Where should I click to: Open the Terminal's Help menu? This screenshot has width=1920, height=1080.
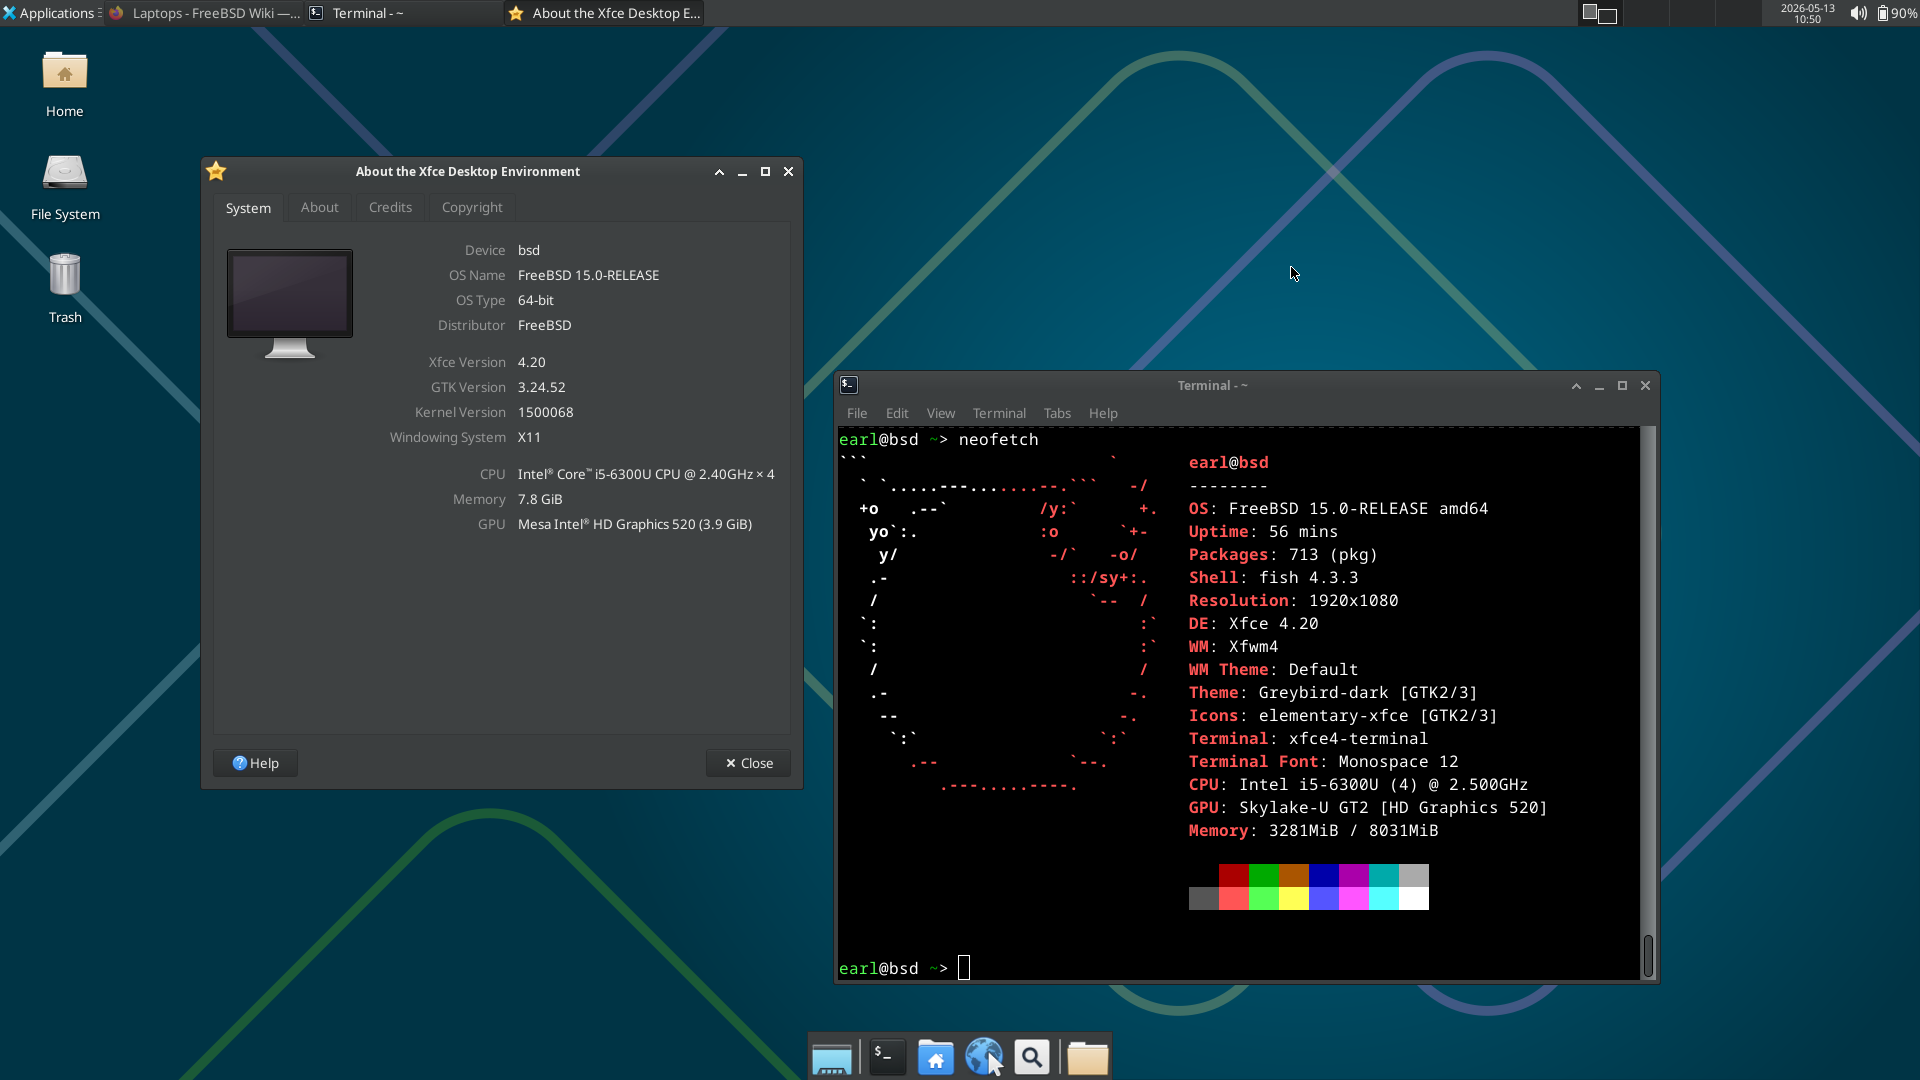pyautogui.click(x=1103, y=413)
